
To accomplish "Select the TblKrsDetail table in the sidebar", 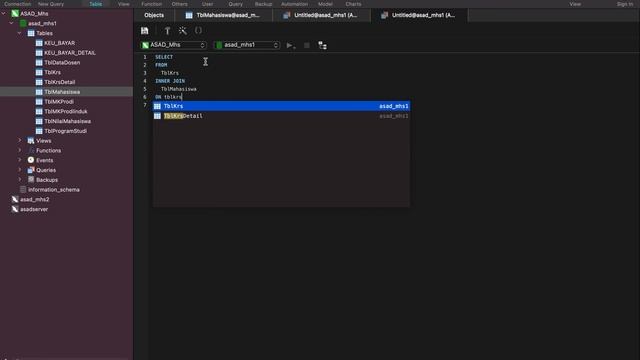I will tap(60, 82).
